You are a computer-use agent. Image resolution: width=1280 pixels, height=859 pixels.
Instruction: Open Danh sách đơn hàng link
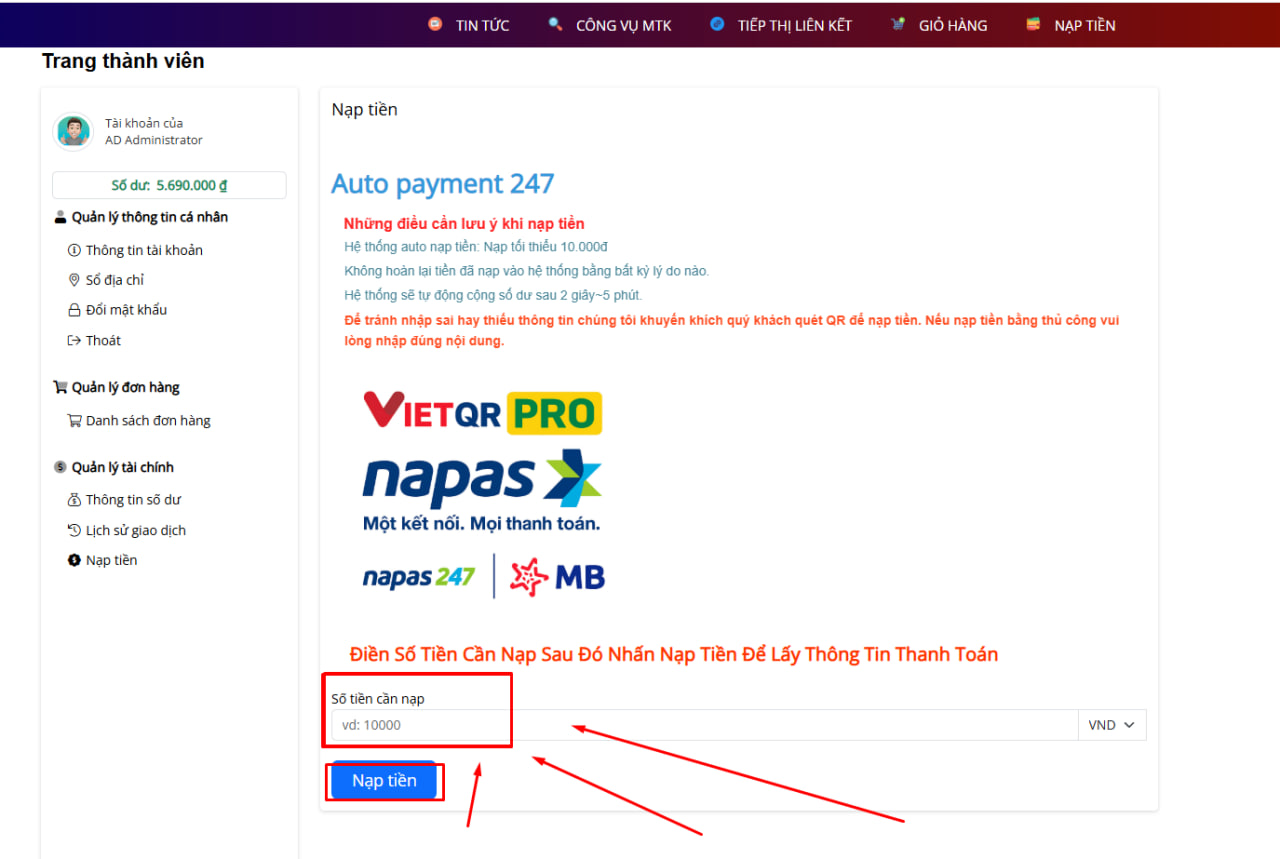[148, 420]
